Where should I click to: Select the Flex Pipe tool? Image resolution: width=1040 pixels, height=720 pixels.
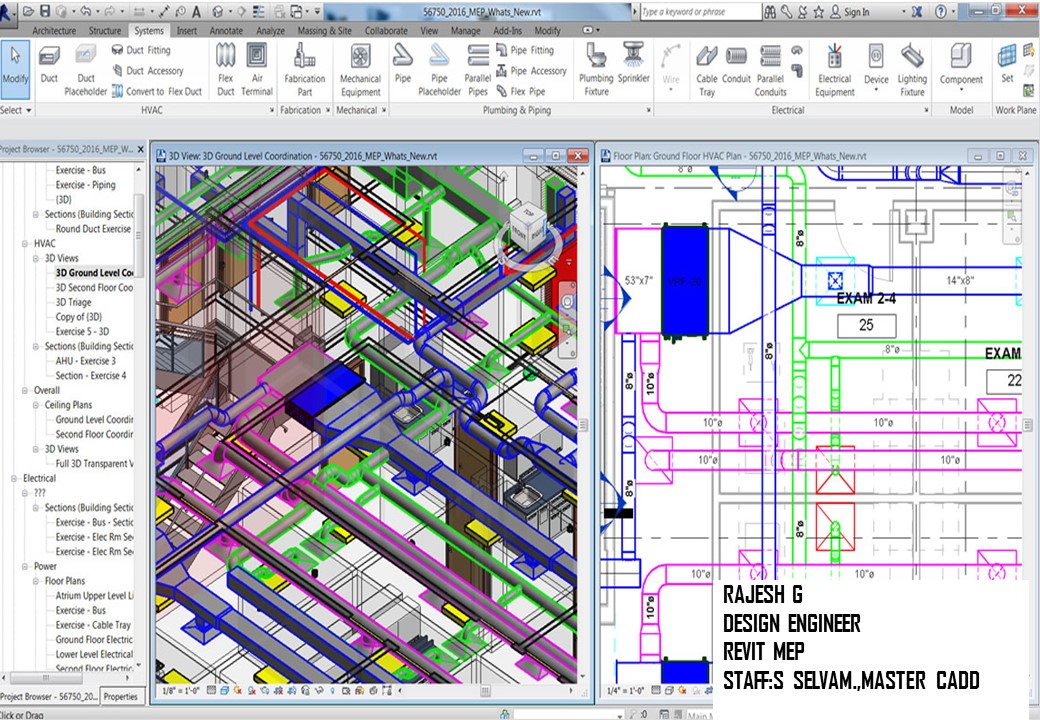pos(521,91)
